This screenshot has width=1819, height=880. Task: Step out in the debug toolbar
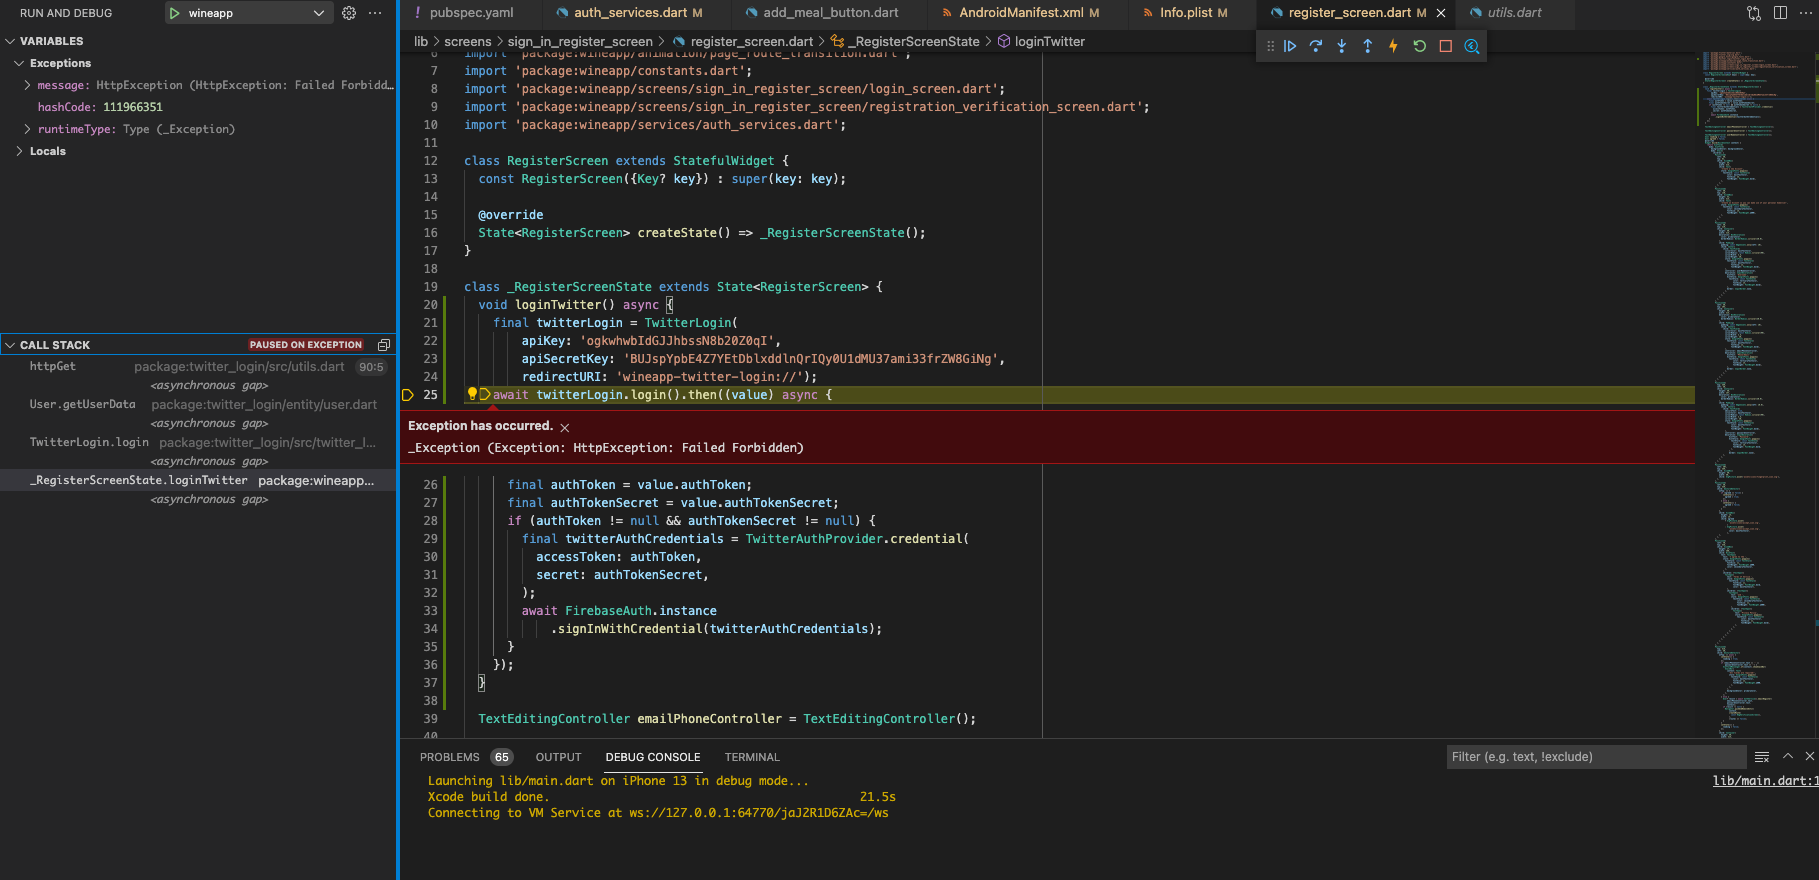[x=1368, y=46]
